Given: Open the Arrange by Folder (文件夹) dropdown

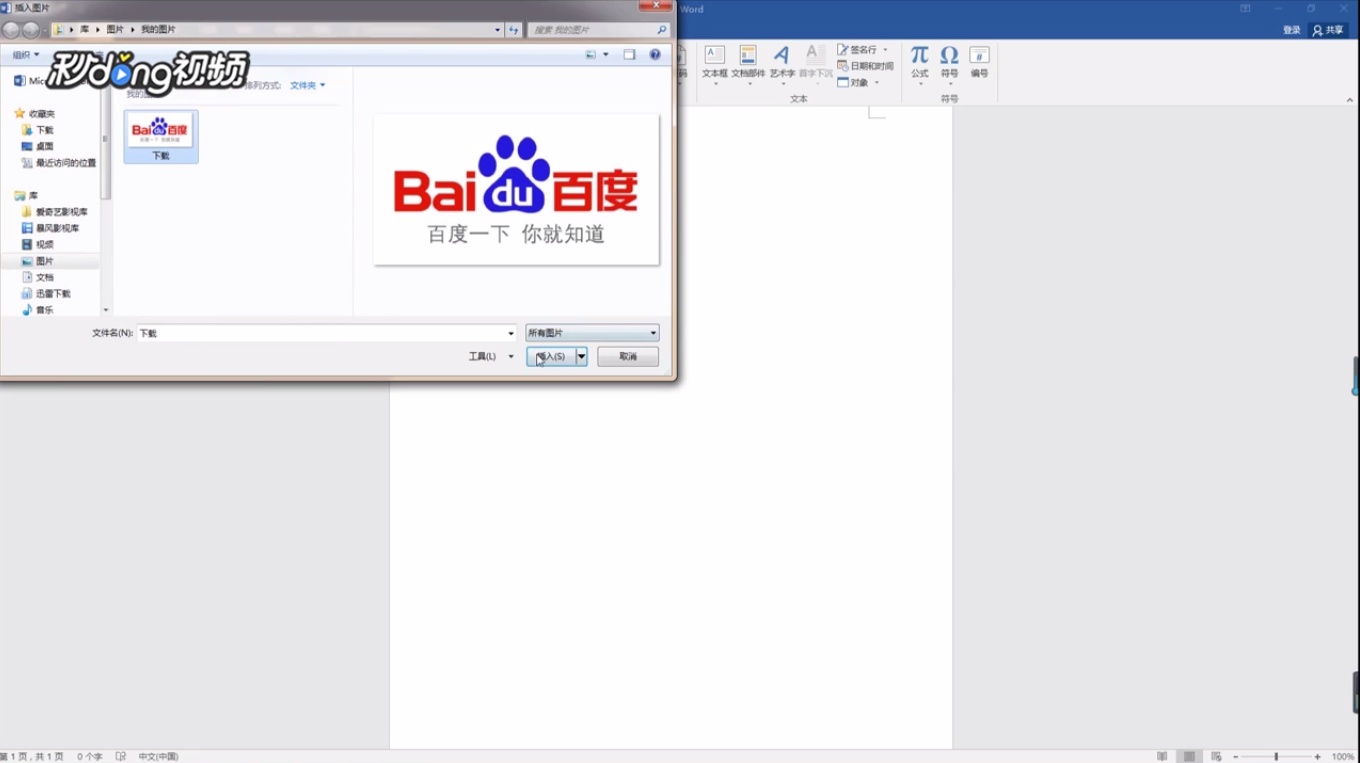Looking at the screenshot, I should (x=307, y=85).
